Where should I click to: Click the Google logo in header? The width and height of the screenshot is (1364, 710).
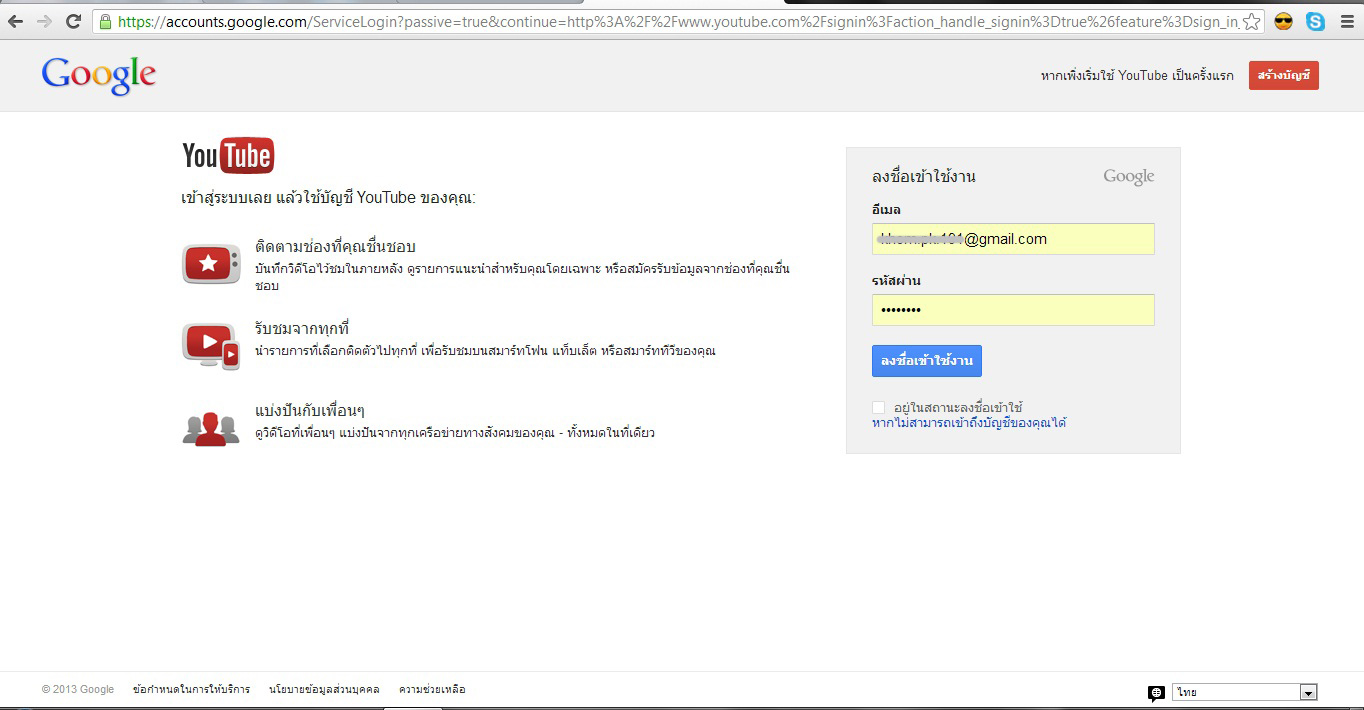click(x=99, y=76)
